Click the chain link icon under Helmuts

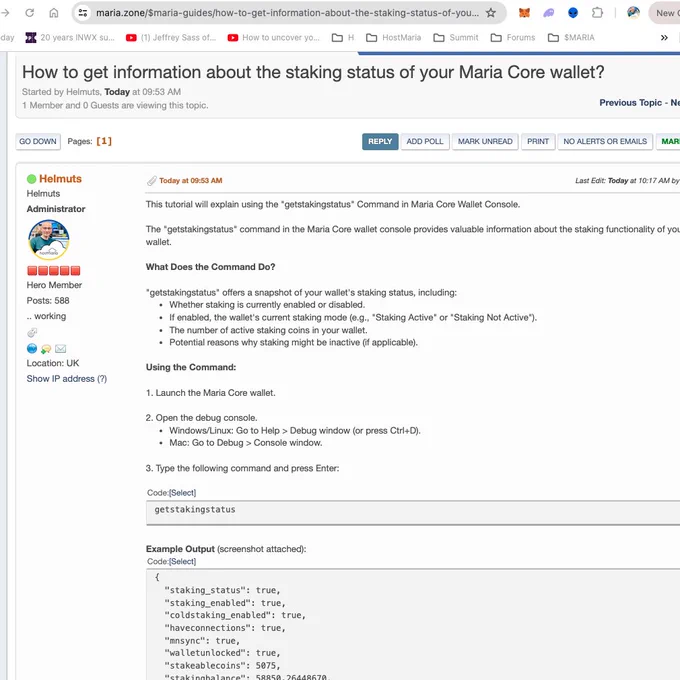point(32,333)
